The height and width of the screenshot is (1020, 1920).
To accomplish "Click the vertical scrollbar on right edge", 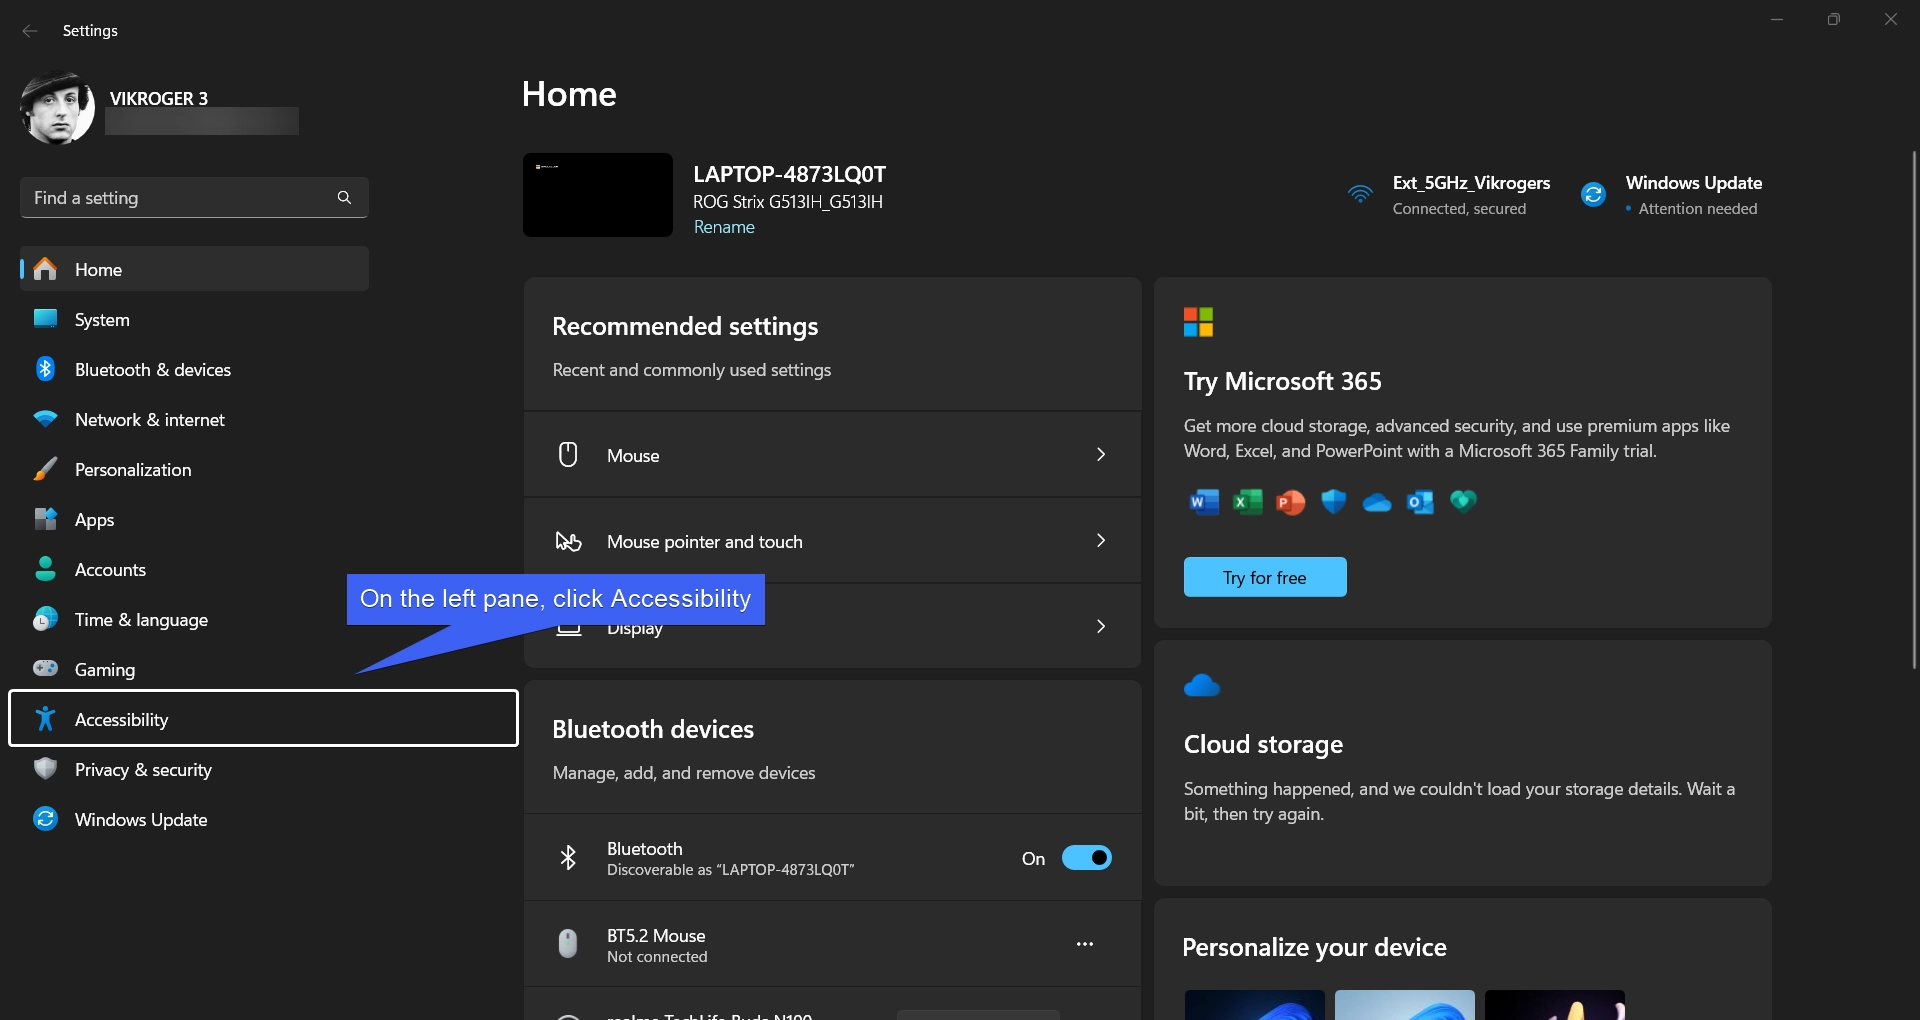I will [1914, 410].
